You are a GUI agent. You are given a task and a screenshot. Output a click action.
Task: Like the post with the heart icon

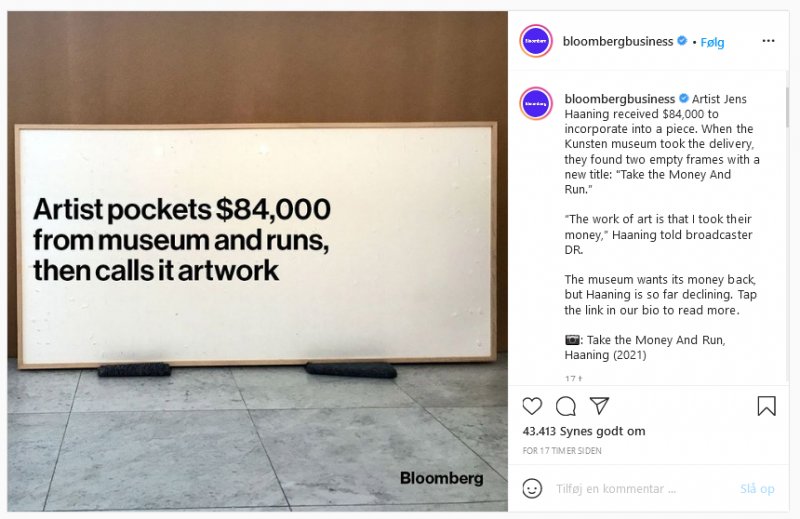click(532, 406)
